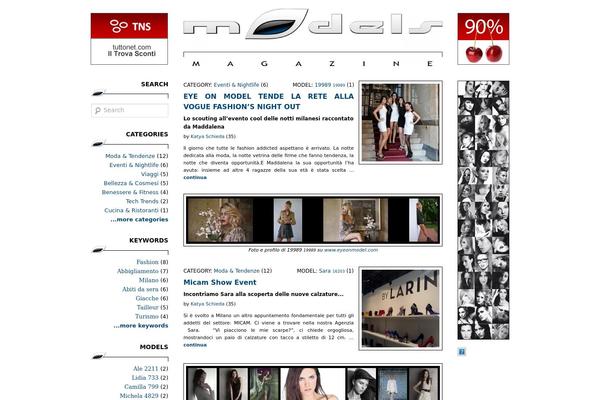Viewport: 600px width, 400px height.
Task: Open the Eventi & Nightlife category in sidebar
Action: click(134, 165)
